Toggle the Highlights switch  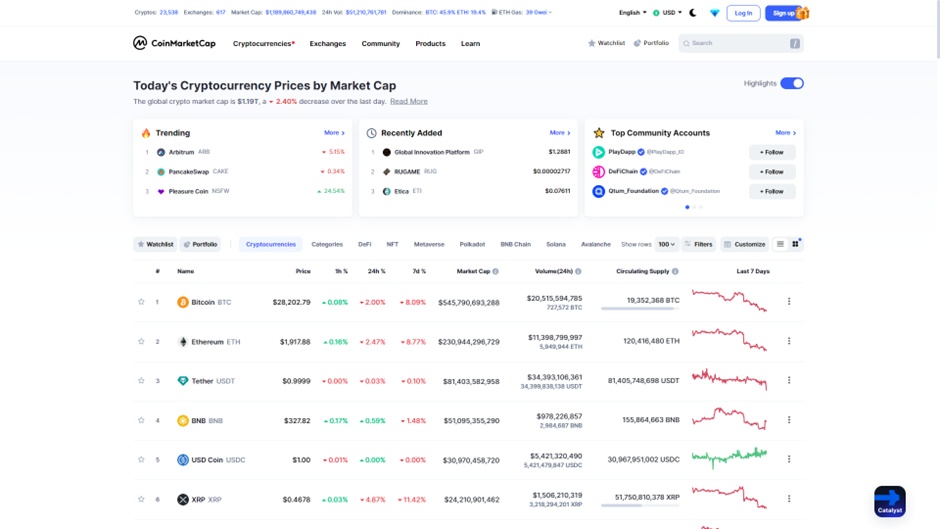(x=791, y=83)
